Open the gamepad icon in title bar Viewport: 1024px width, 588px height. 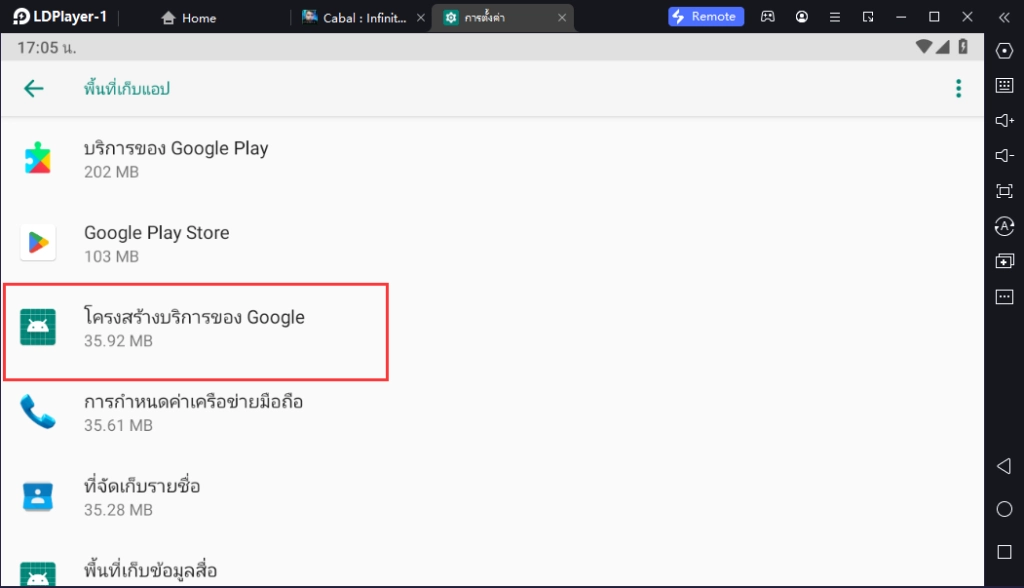(x=768, y=17)
